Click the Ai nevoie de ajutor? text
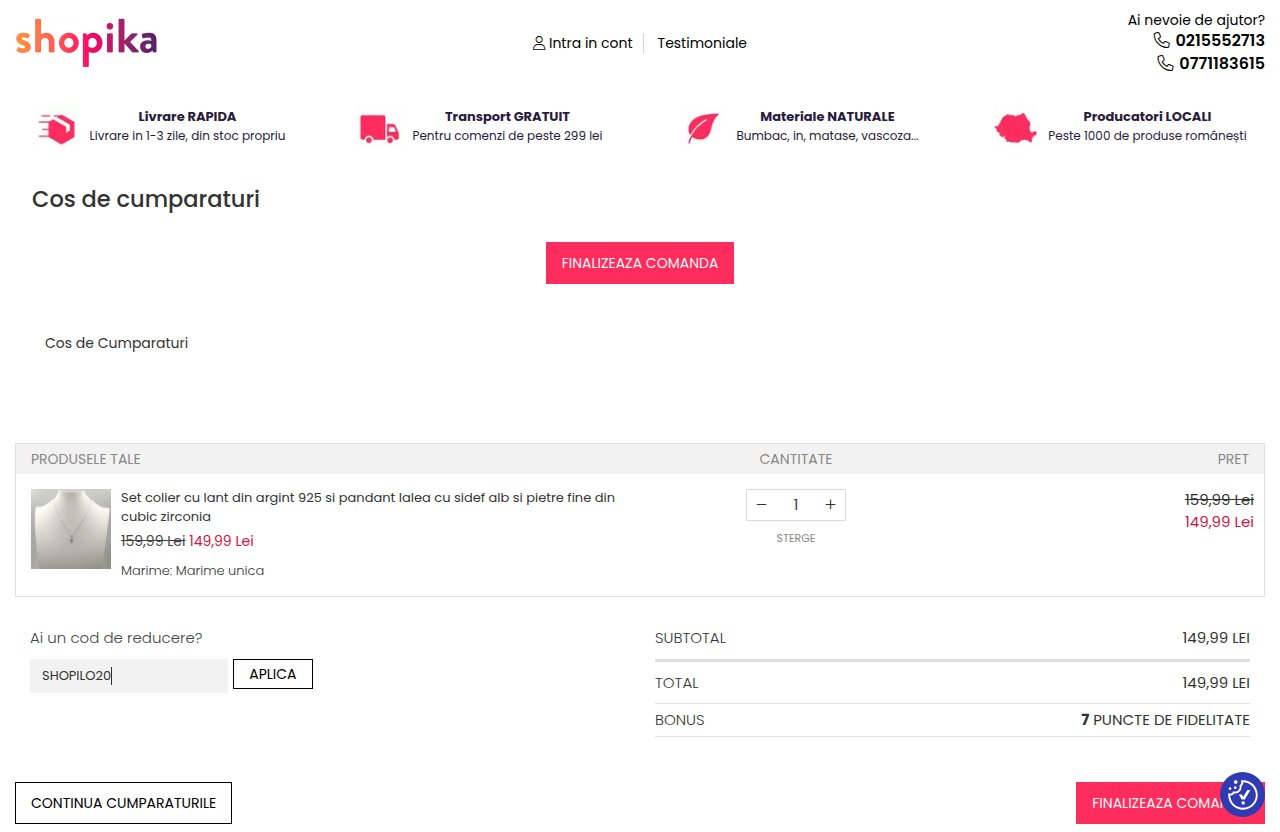The image size is (1280, 832). coord(1196,20)
